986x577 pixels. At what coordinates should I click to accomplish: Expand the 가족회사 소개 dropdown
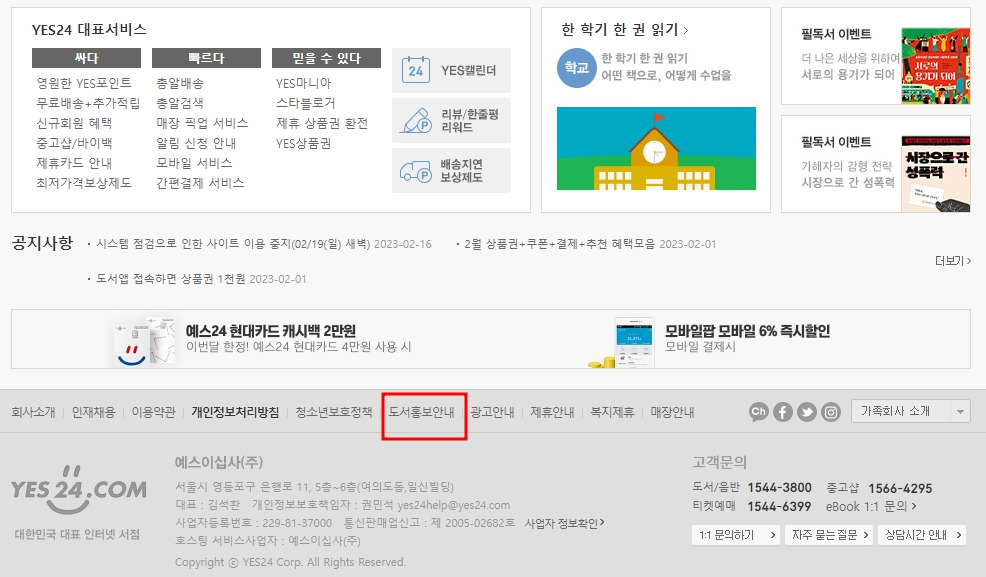click(910, 410)
